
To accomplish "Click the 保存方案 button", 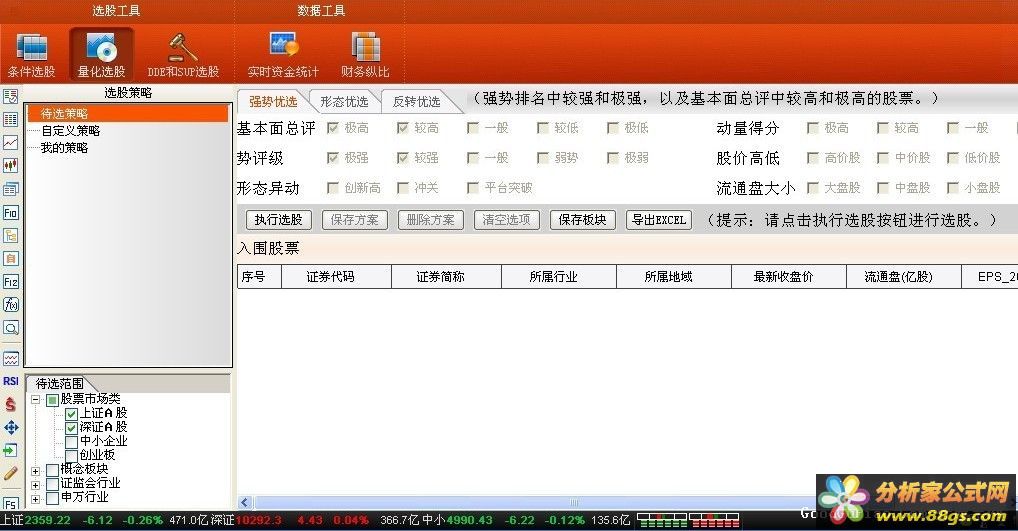I will (x=354, y=220).
